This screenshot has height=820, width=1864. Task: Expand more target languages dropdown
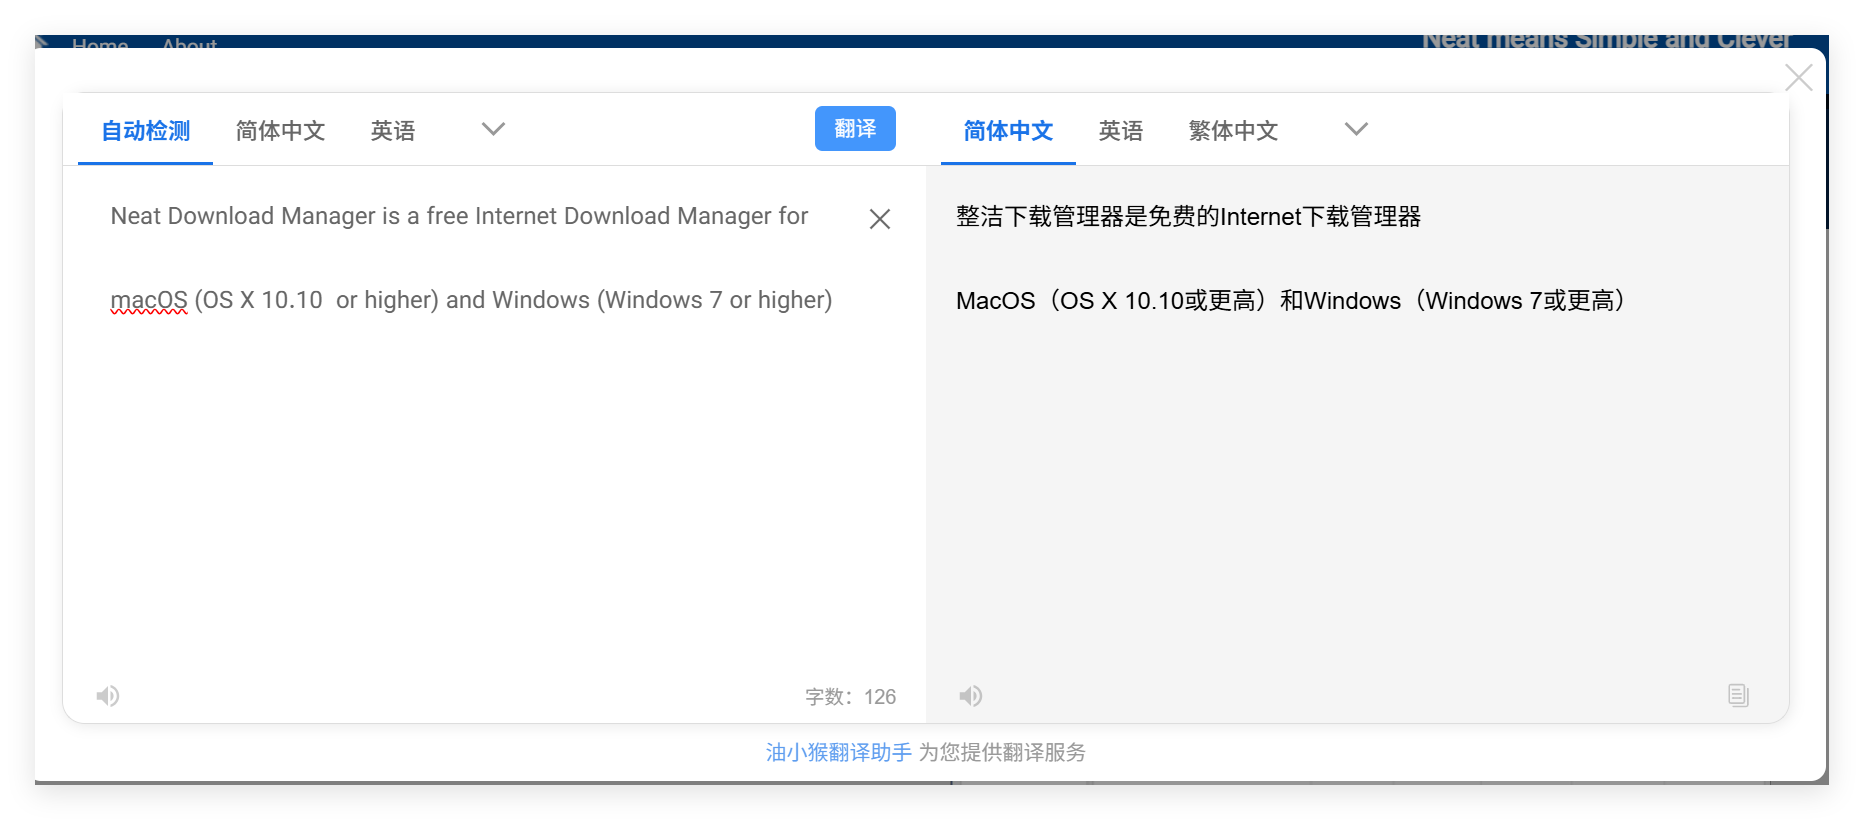coord(1356,129)
